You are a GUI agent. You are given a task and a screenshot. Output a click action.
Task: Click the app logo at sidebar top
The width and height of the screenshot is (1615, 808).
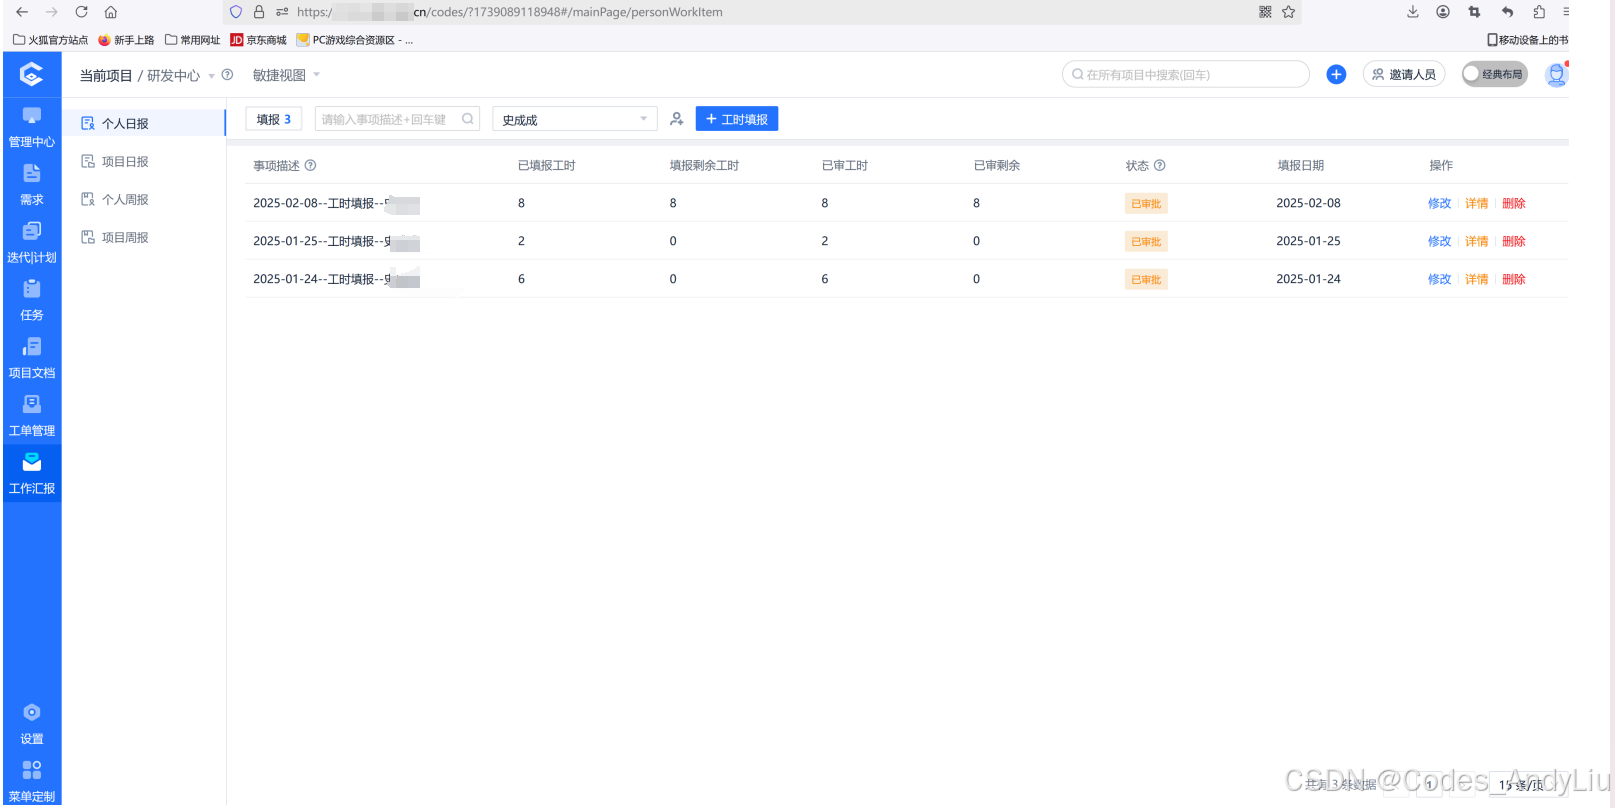(x=31, y=74)
